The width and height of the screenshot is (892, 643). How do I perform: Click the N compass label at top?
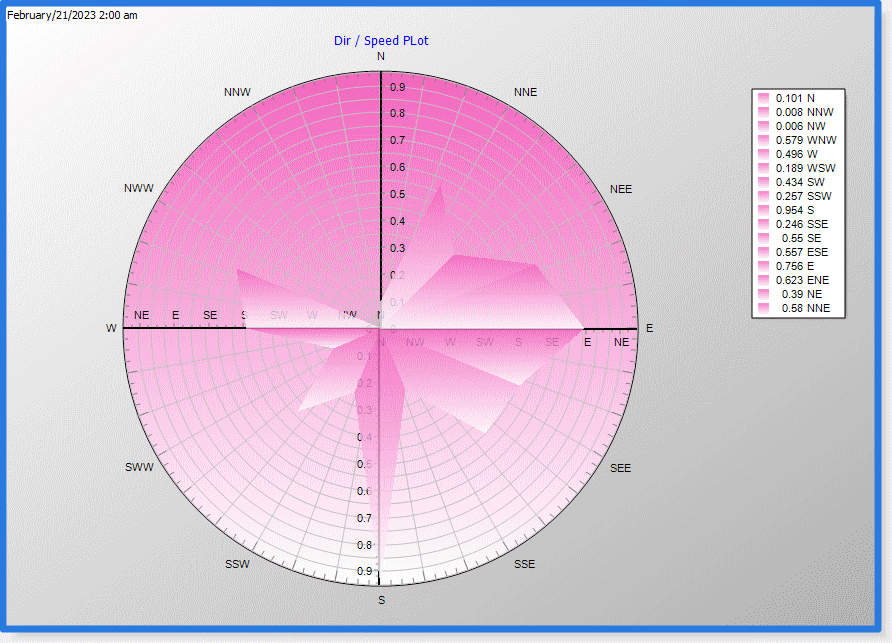pyautogui.click(x=381, y=56)
